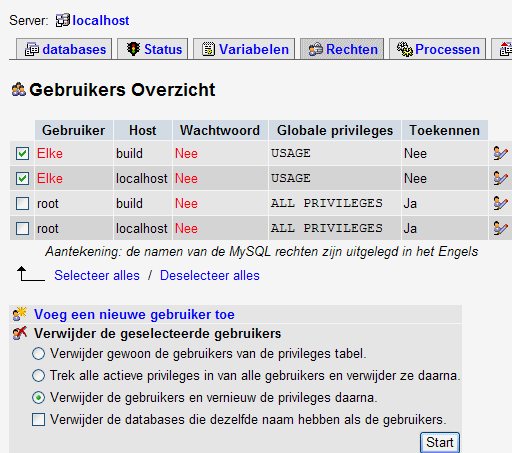Click edit privileges icon for root build
The height and width of the screenshot is (453, 512).
point(500,203)
